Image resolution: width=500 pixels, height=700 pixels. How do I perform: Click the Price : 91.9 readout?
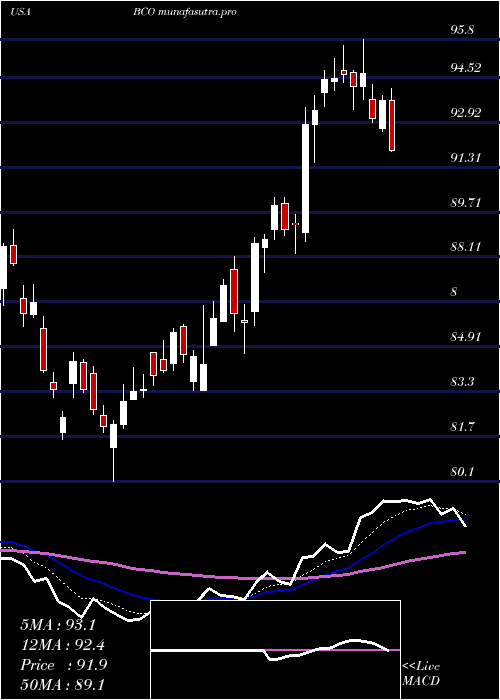[63, 665]
